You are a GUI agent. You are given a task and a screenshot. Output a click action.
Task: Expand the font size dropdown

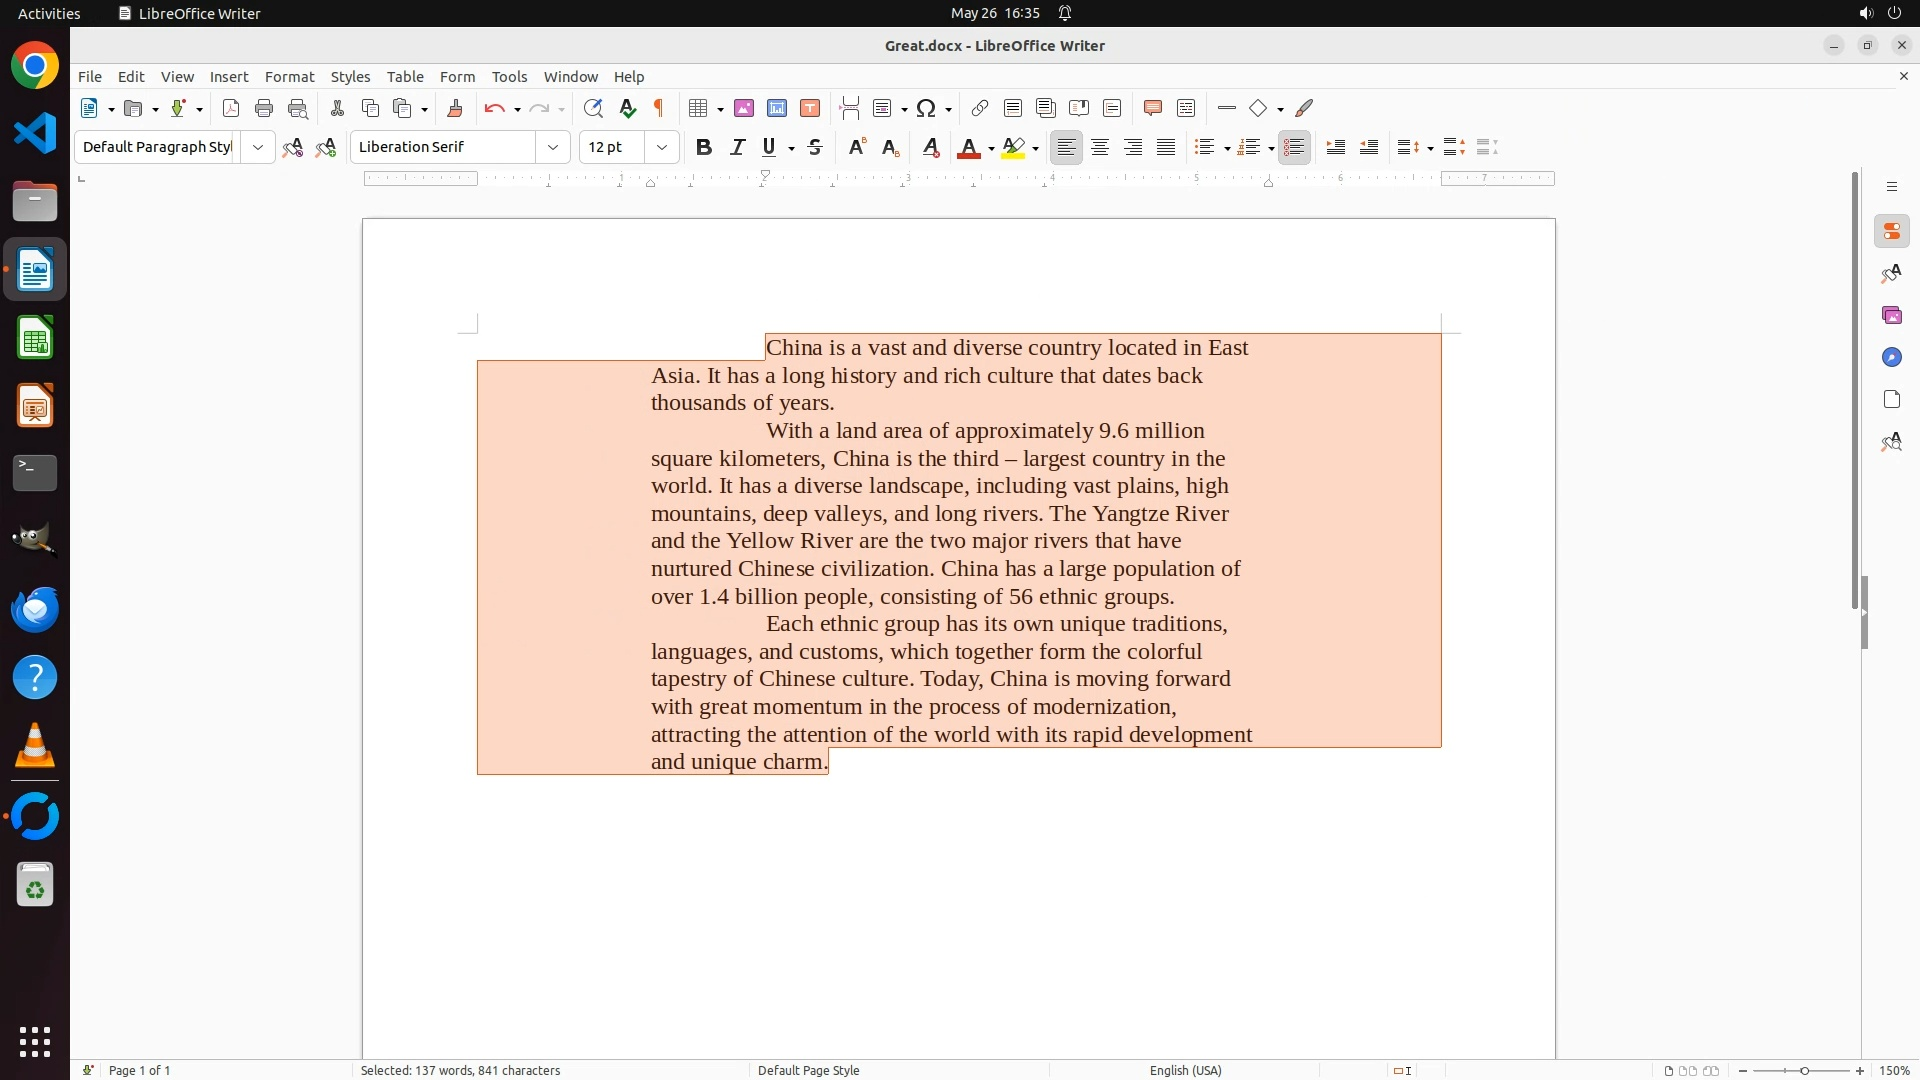(662, 147)
